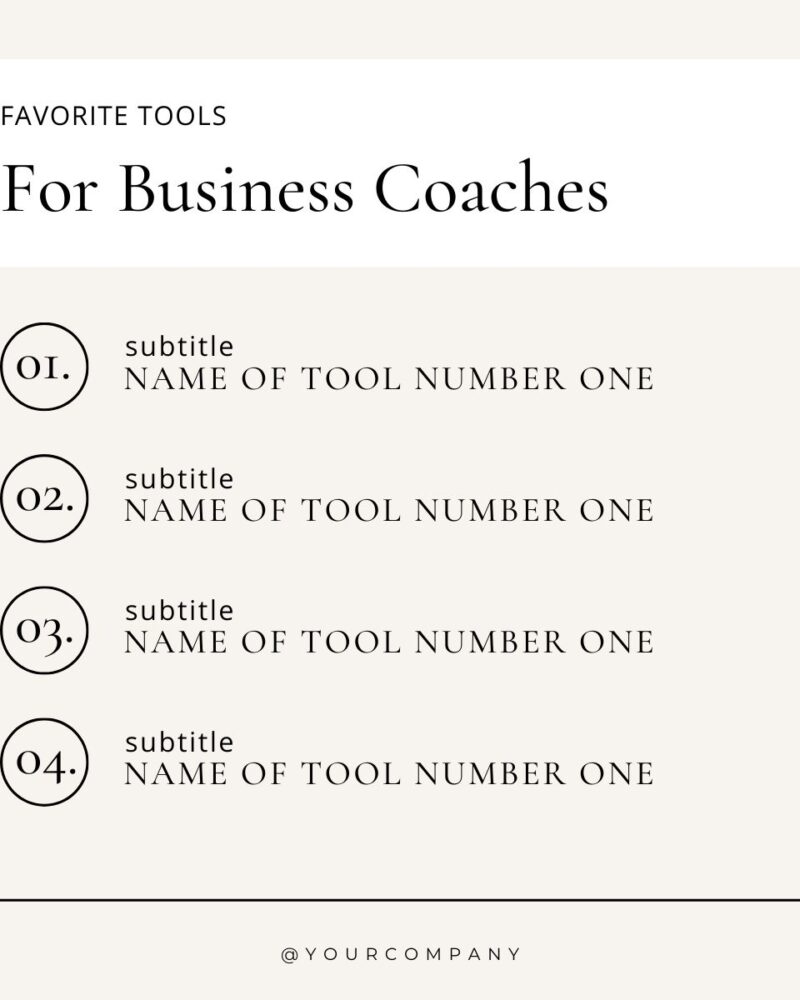Select the subtitle text beside 03.
Viewport: 800px width, 1000px height.
[179, 610]
